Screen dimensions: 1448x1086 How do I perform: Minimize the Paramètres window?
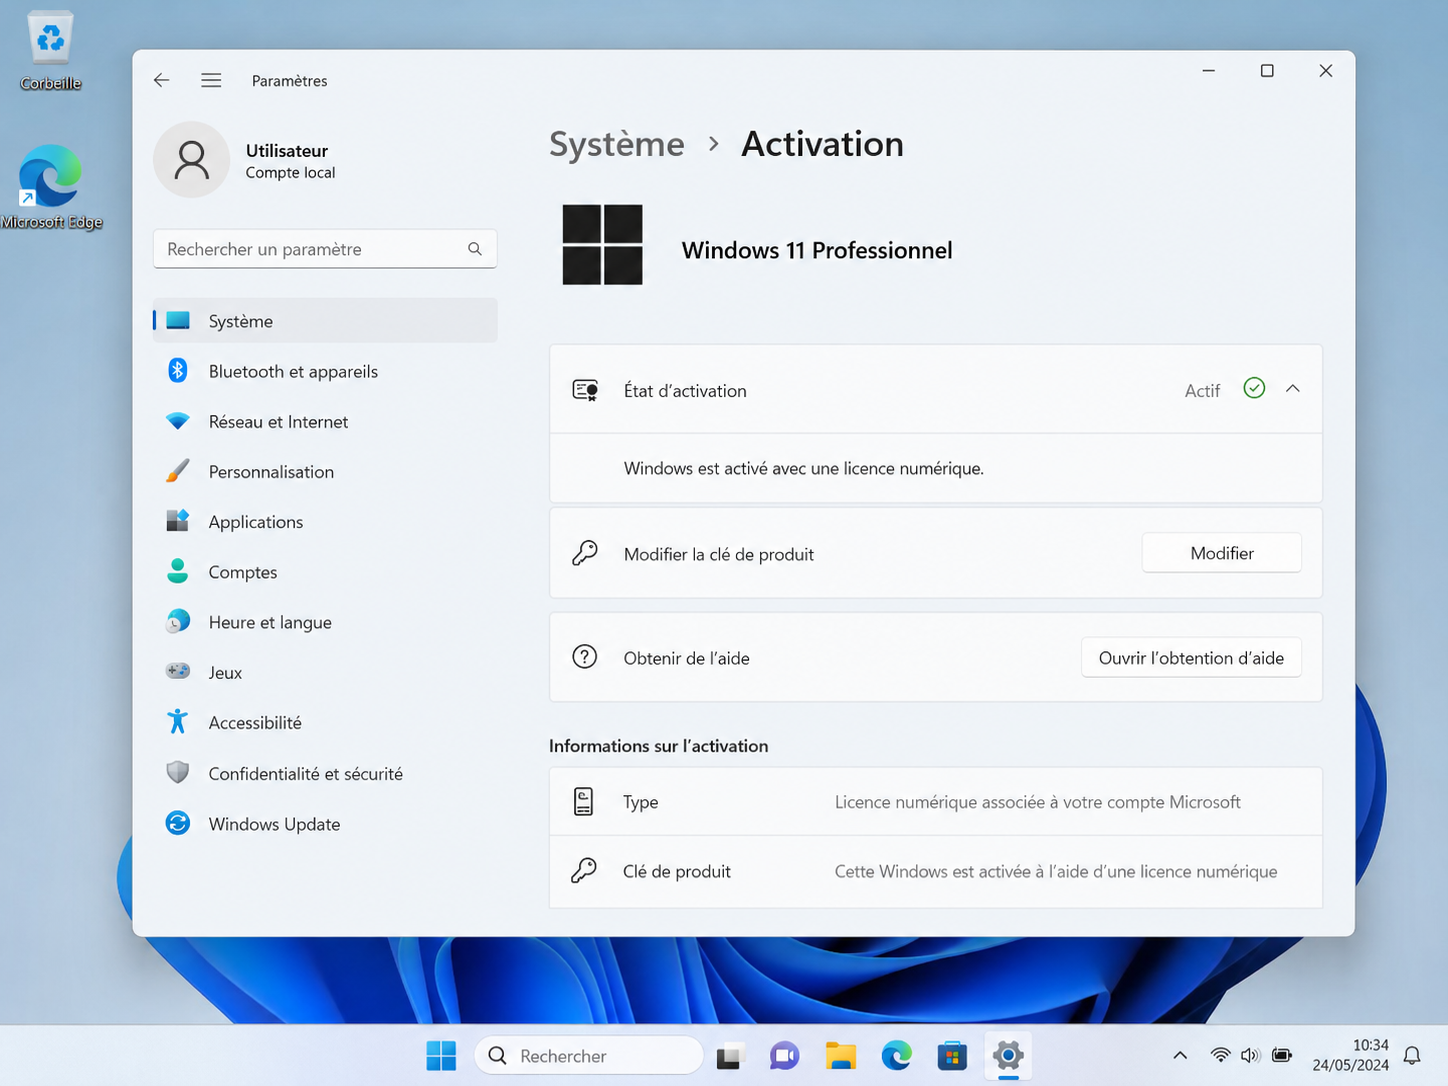[x=1208, y=71]
